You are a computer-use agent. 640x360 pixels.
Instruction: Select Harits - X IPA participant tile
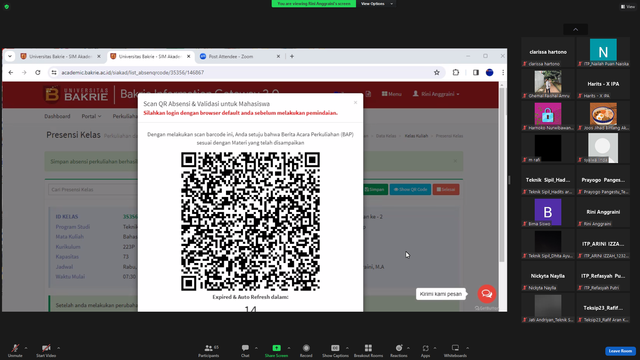pyautogui.click(x=603, y=84)
